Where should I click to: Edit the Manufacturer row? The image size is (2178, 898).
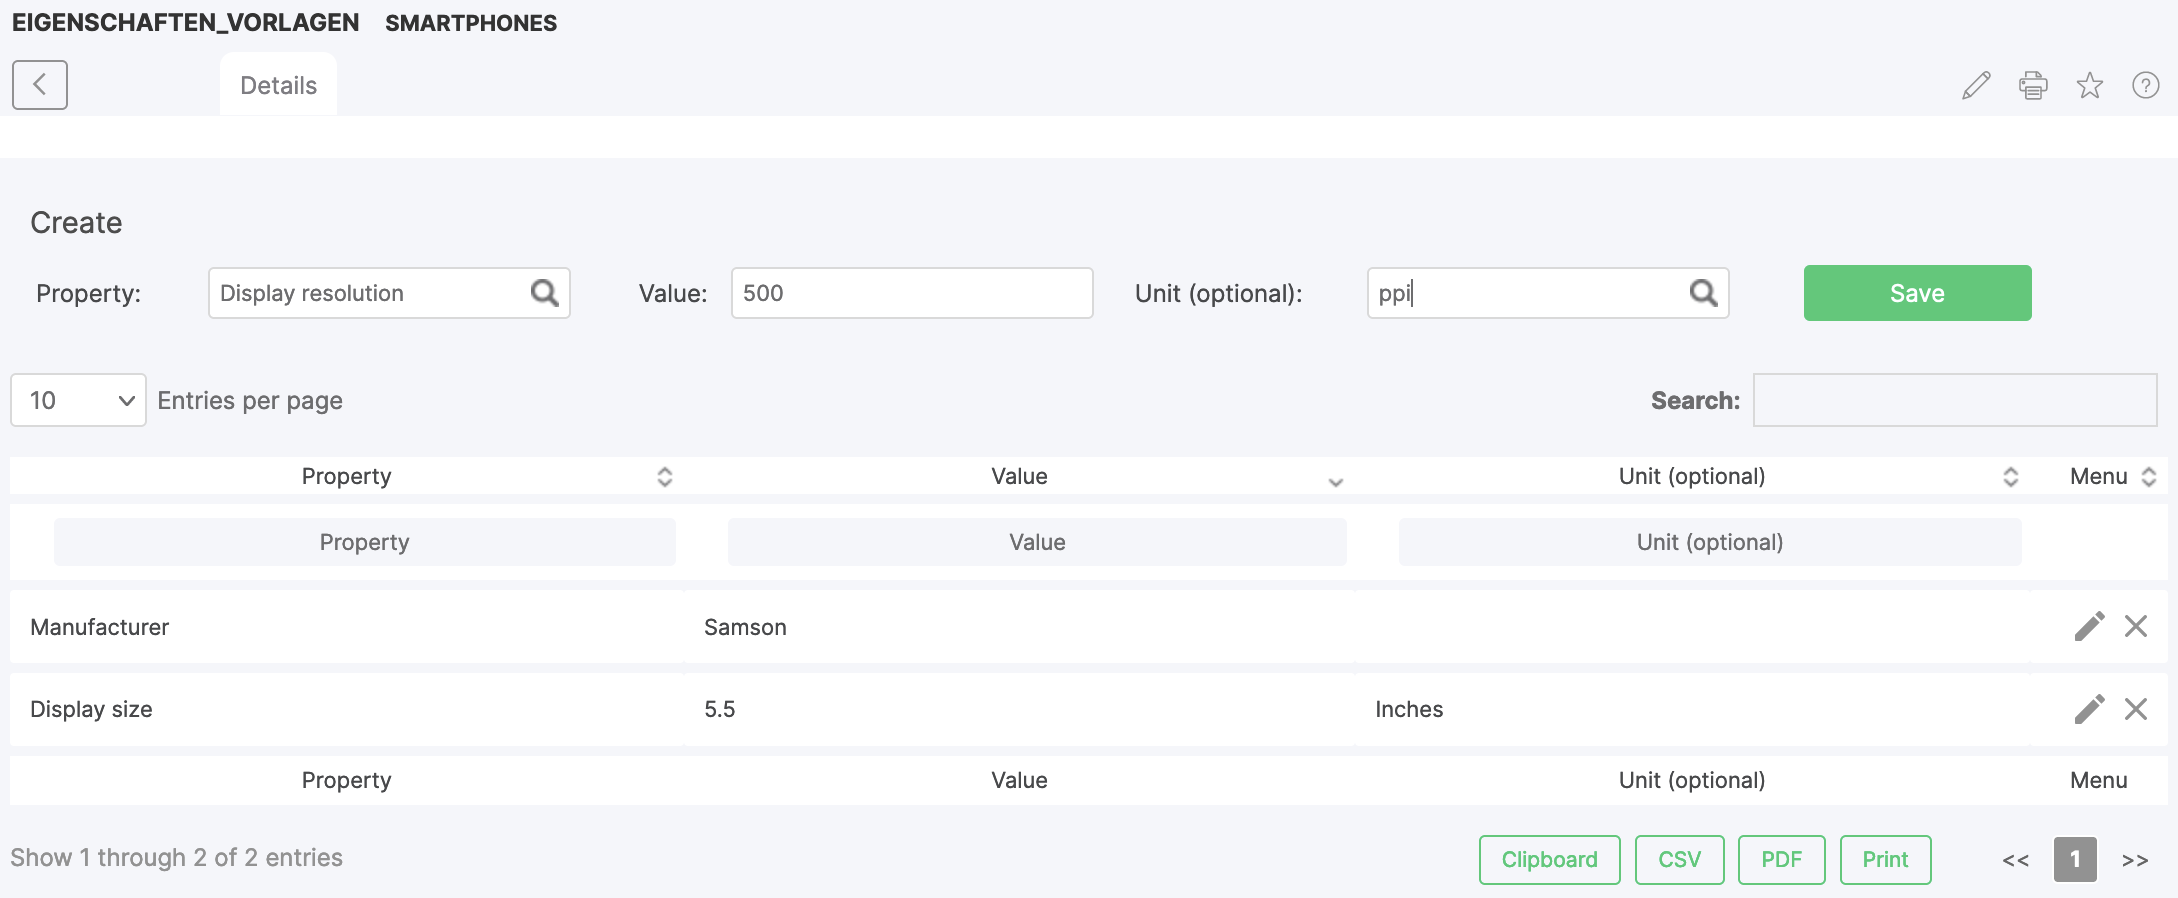2089,627
